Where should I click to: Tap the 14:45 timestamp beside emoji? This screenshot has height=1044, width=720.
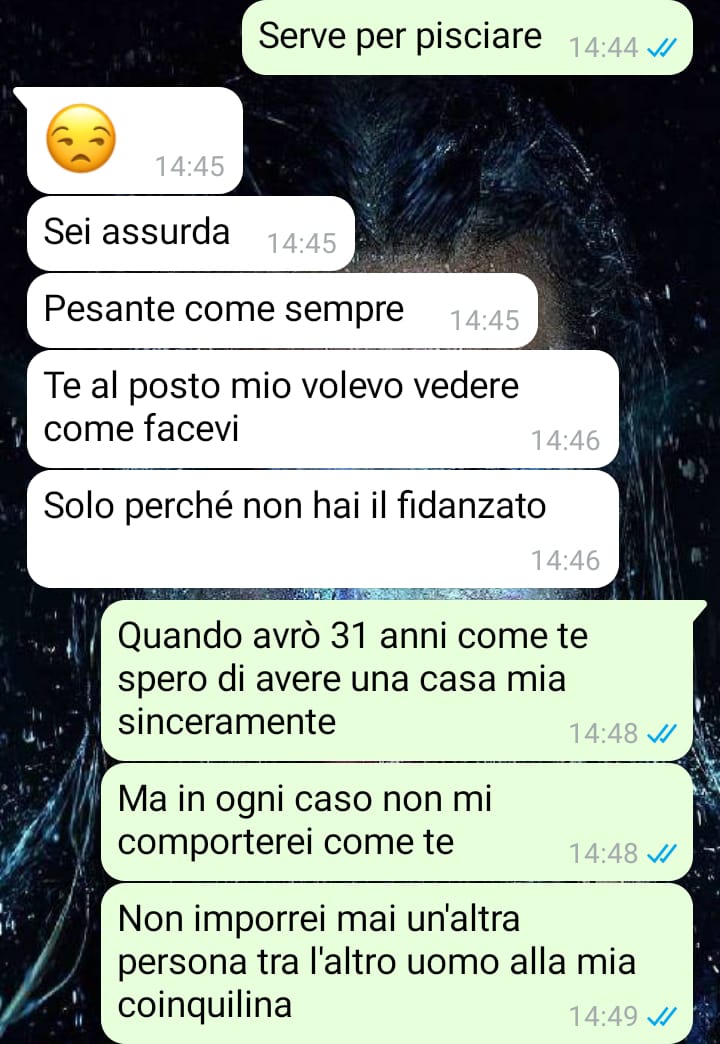point(190,166)
